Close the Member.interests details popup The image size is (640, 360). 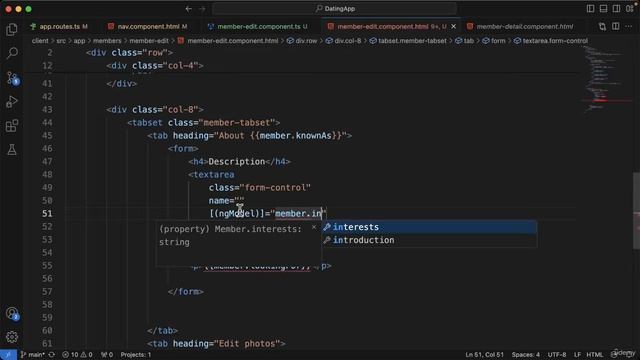[x=313, y=227]
